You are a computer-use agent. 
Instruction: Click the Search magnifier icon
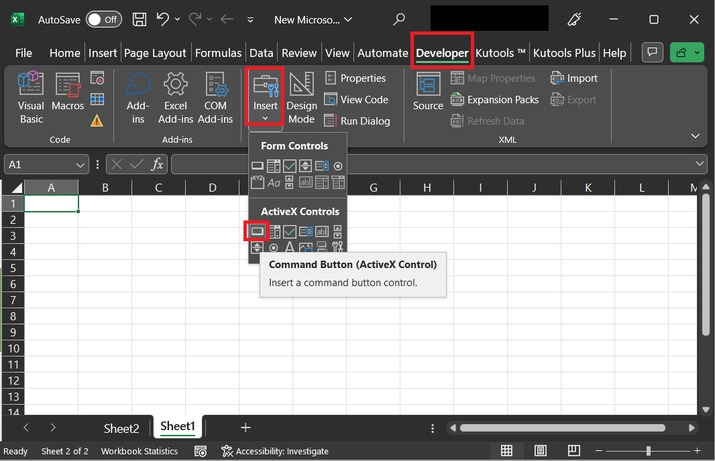click(399, 19)
